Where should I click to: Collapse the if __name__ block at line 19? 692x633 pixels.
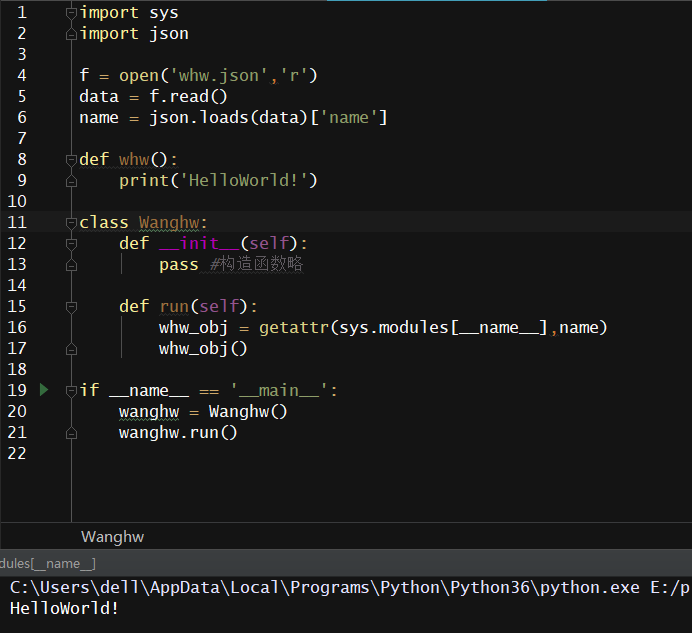[x=71, y=391]
